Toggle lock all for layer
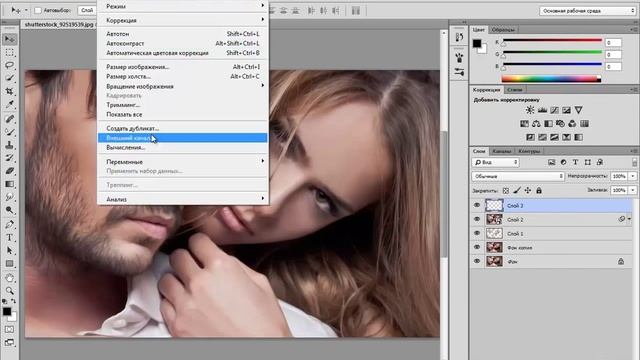The width and height of the screenshot is (640, 360). [x=539, y=191]
